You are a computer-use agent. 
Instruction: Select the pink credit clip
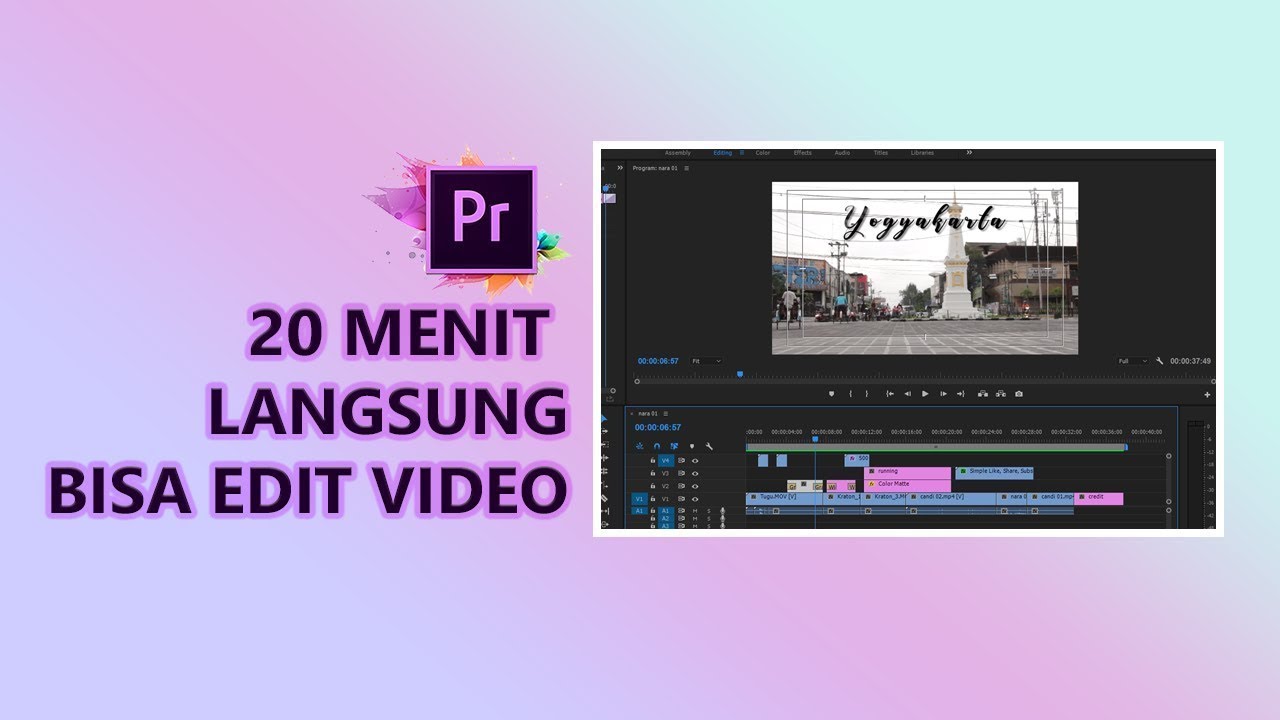[x=1098, y=498]
